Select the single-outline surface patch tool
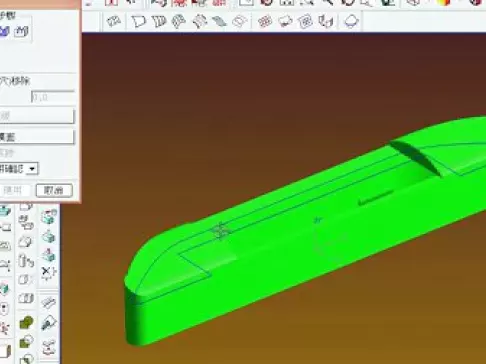The height and width of the screenshot is (364, 486). click(139, 22)
